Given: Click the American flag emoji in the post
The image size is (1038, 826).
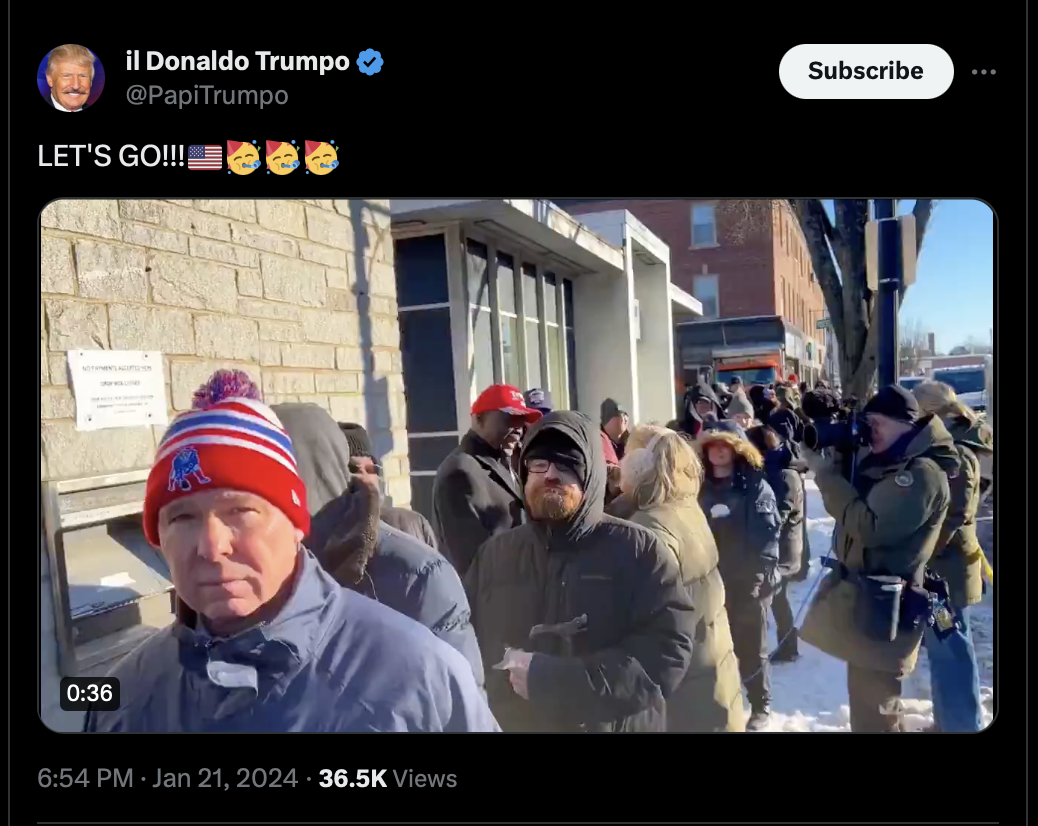Looking at the screenshot, I should [x=205, y=157].
